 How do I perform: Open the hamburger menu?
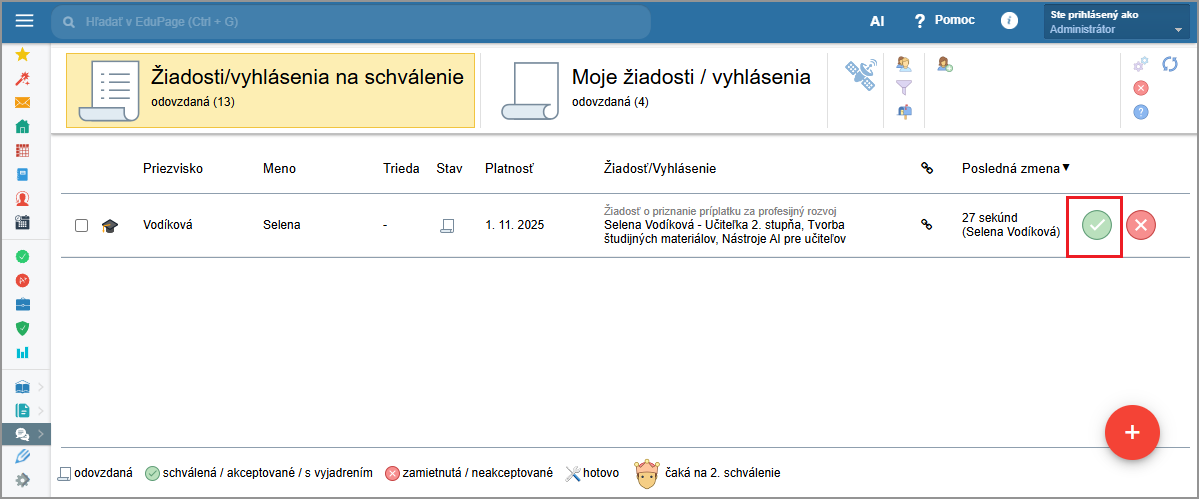point(25,21)
